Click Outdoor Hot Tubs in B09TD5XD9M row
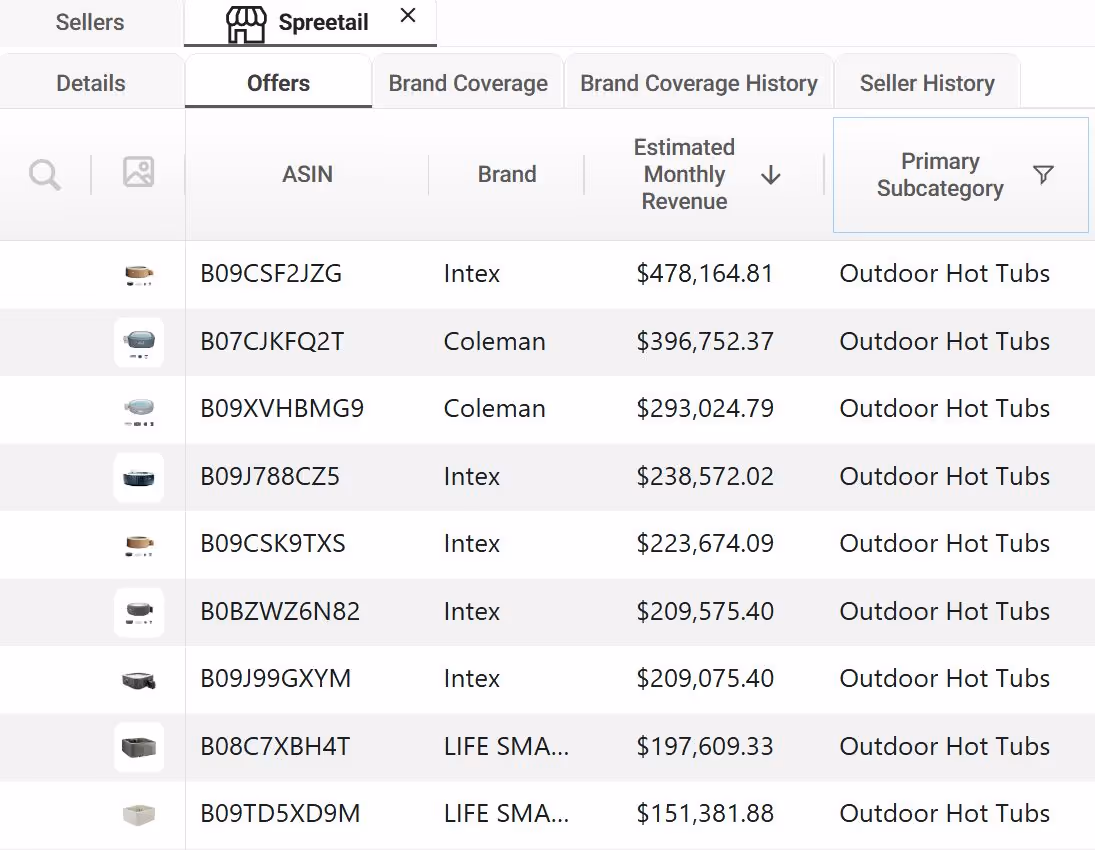The image size is (1095, 850). click(945, 814)
